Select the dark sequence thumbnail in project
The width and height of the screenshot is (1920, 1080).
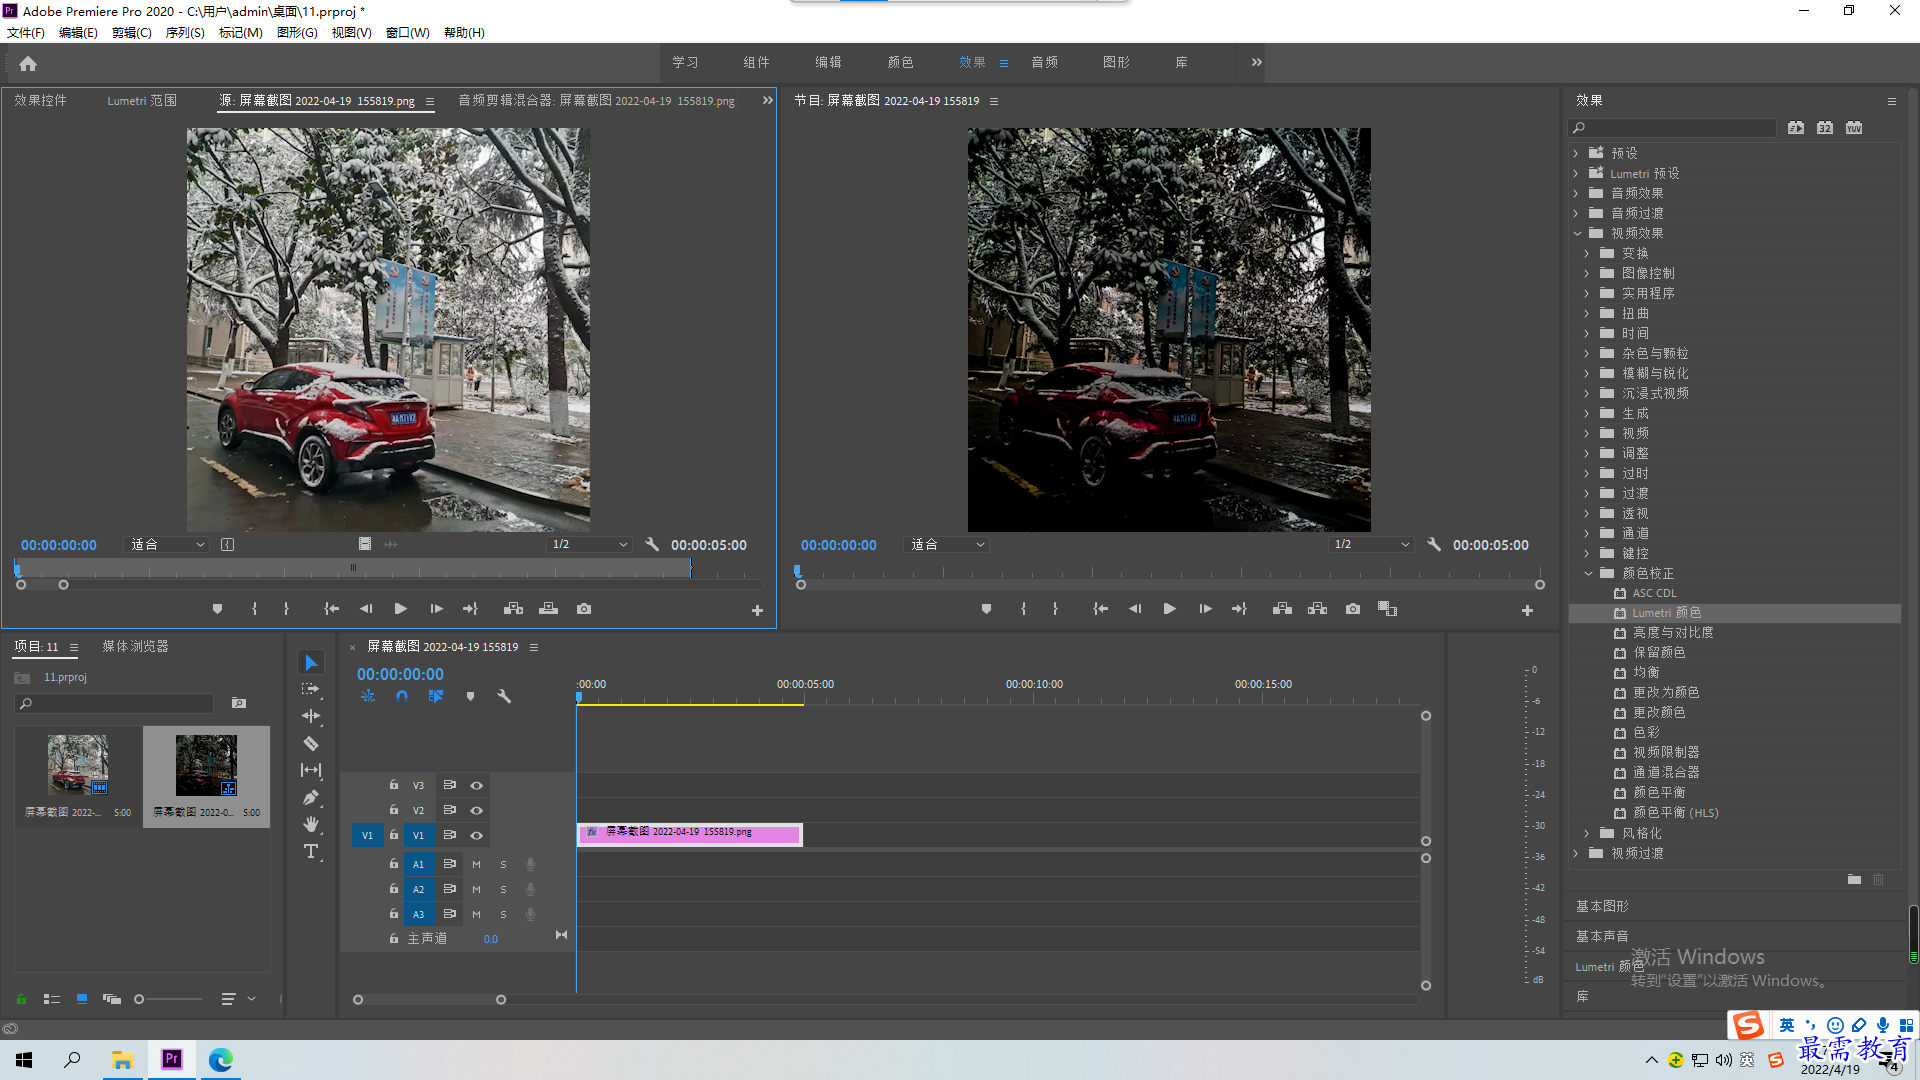coord(206,765)
